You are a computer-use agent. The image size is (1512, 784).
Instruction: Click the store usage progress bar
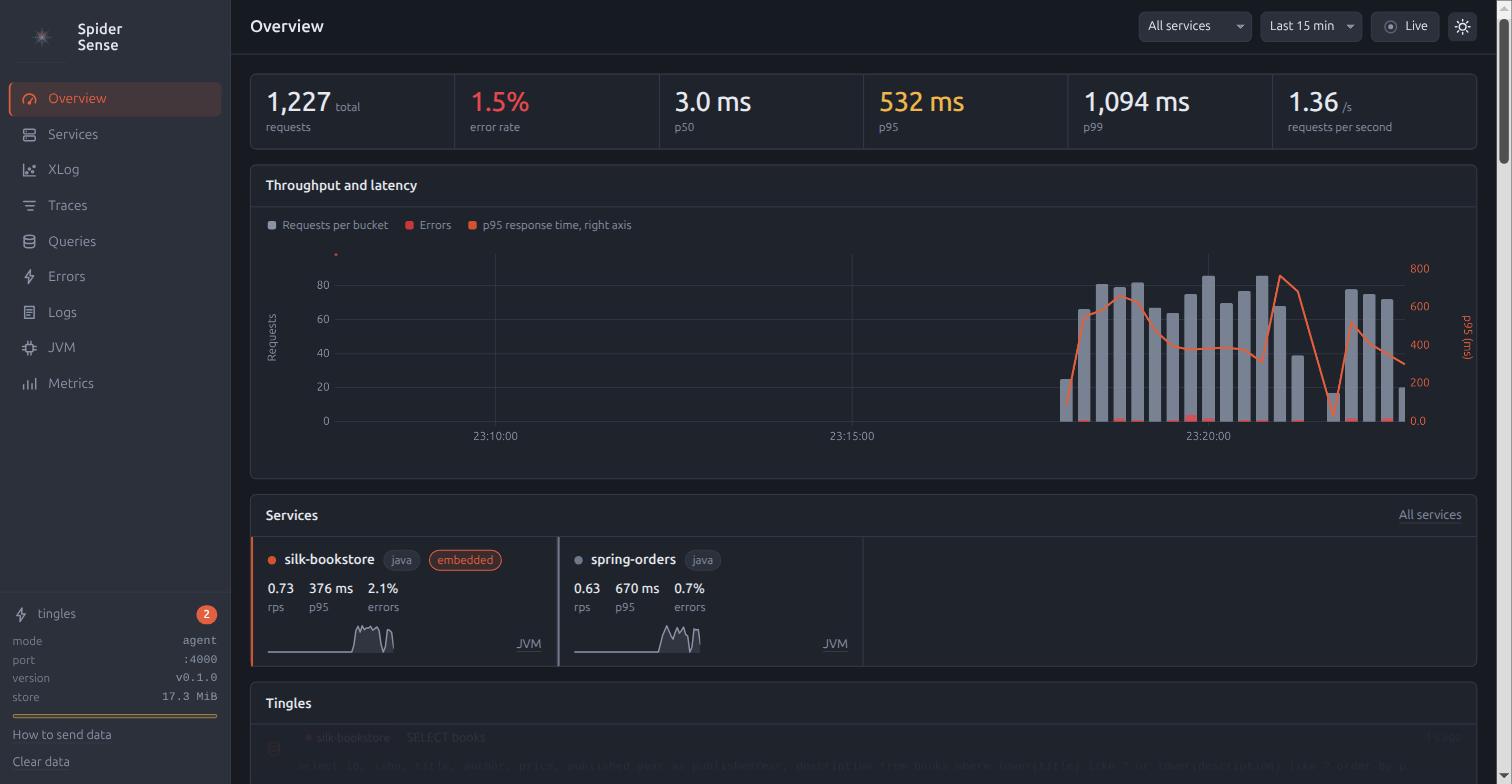[115, 716]
